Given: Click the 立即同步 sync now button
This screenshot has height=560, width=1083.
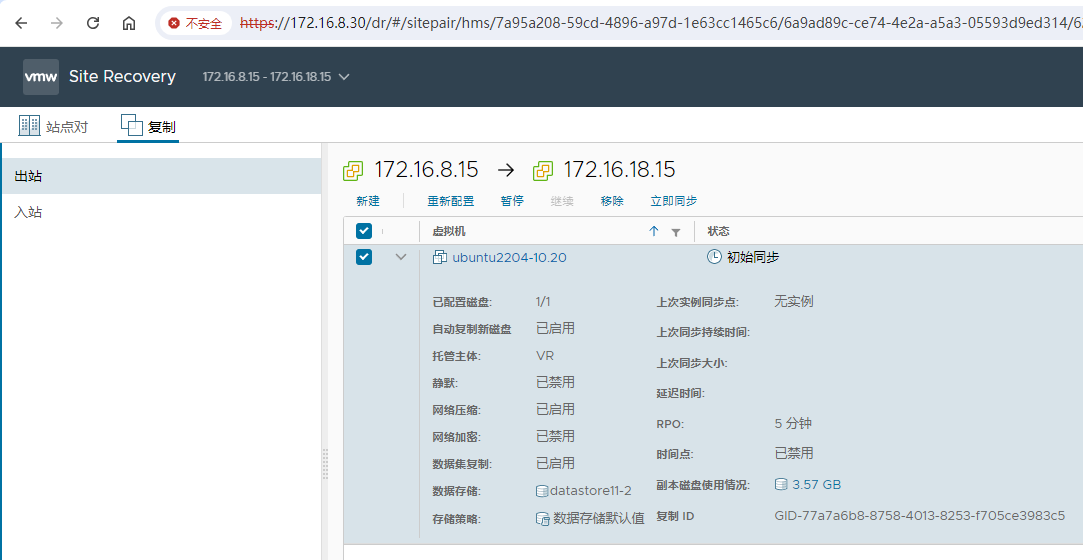Looking at the screenshot, I should (x=673, y=201).
